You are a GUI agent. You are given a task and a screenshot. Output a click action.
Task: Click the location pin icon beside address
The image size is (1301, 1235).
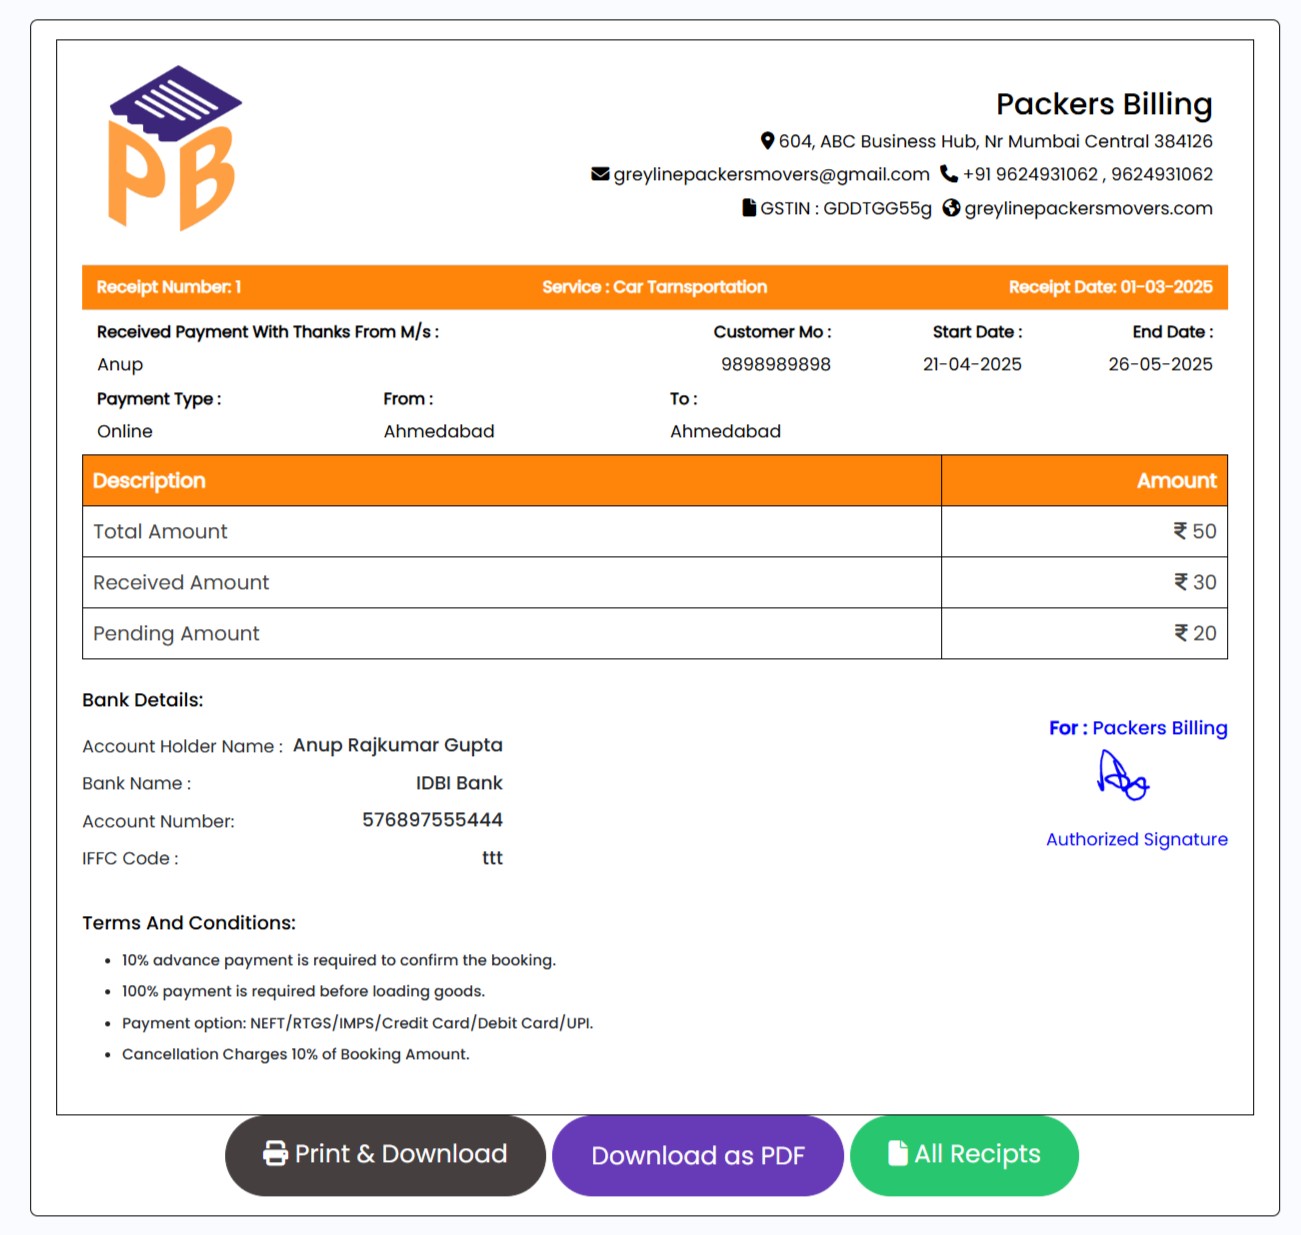point(767,141)
